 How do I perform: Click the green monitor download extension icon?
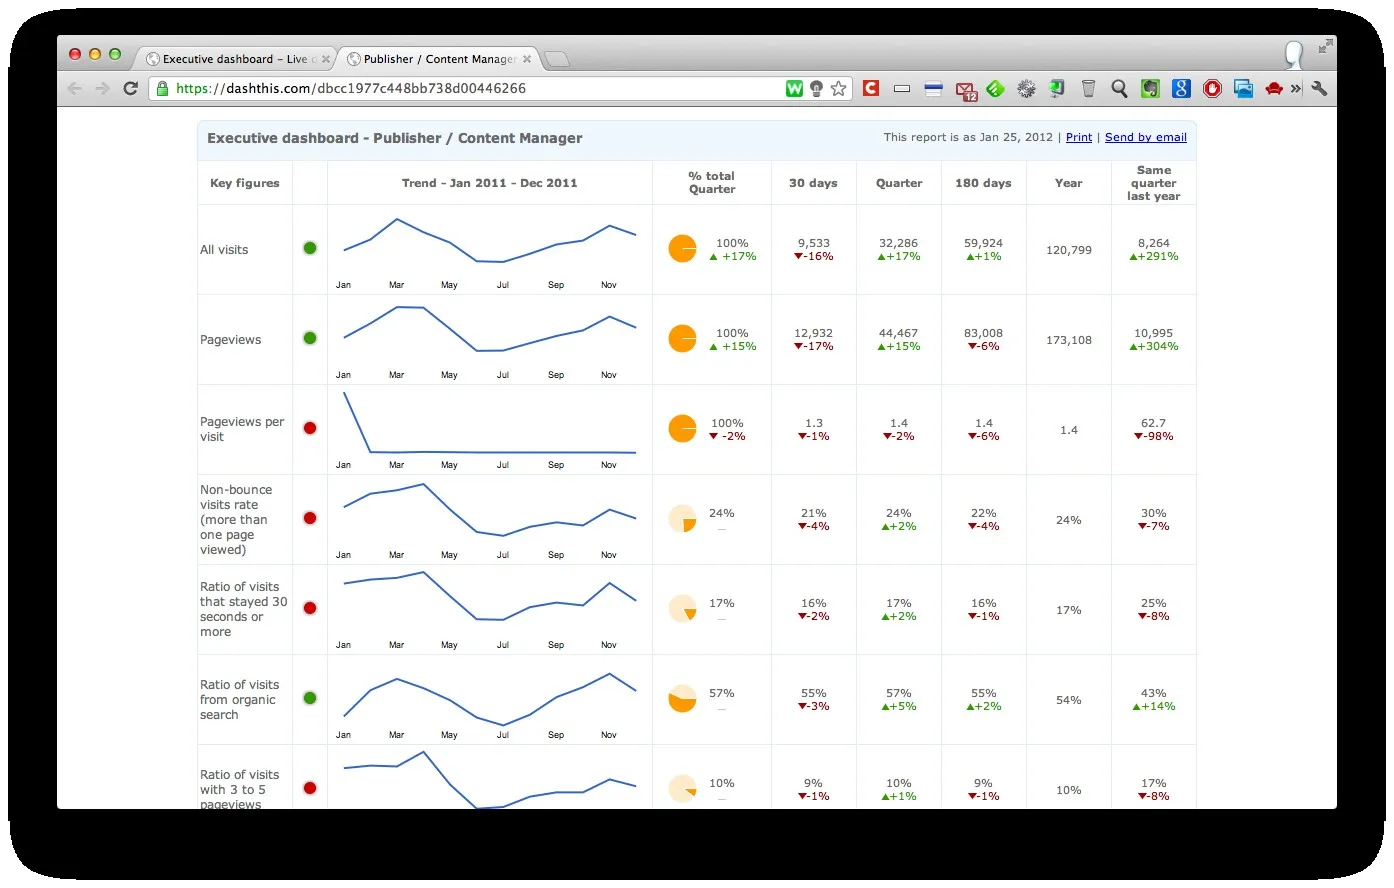pos(1057,88)
